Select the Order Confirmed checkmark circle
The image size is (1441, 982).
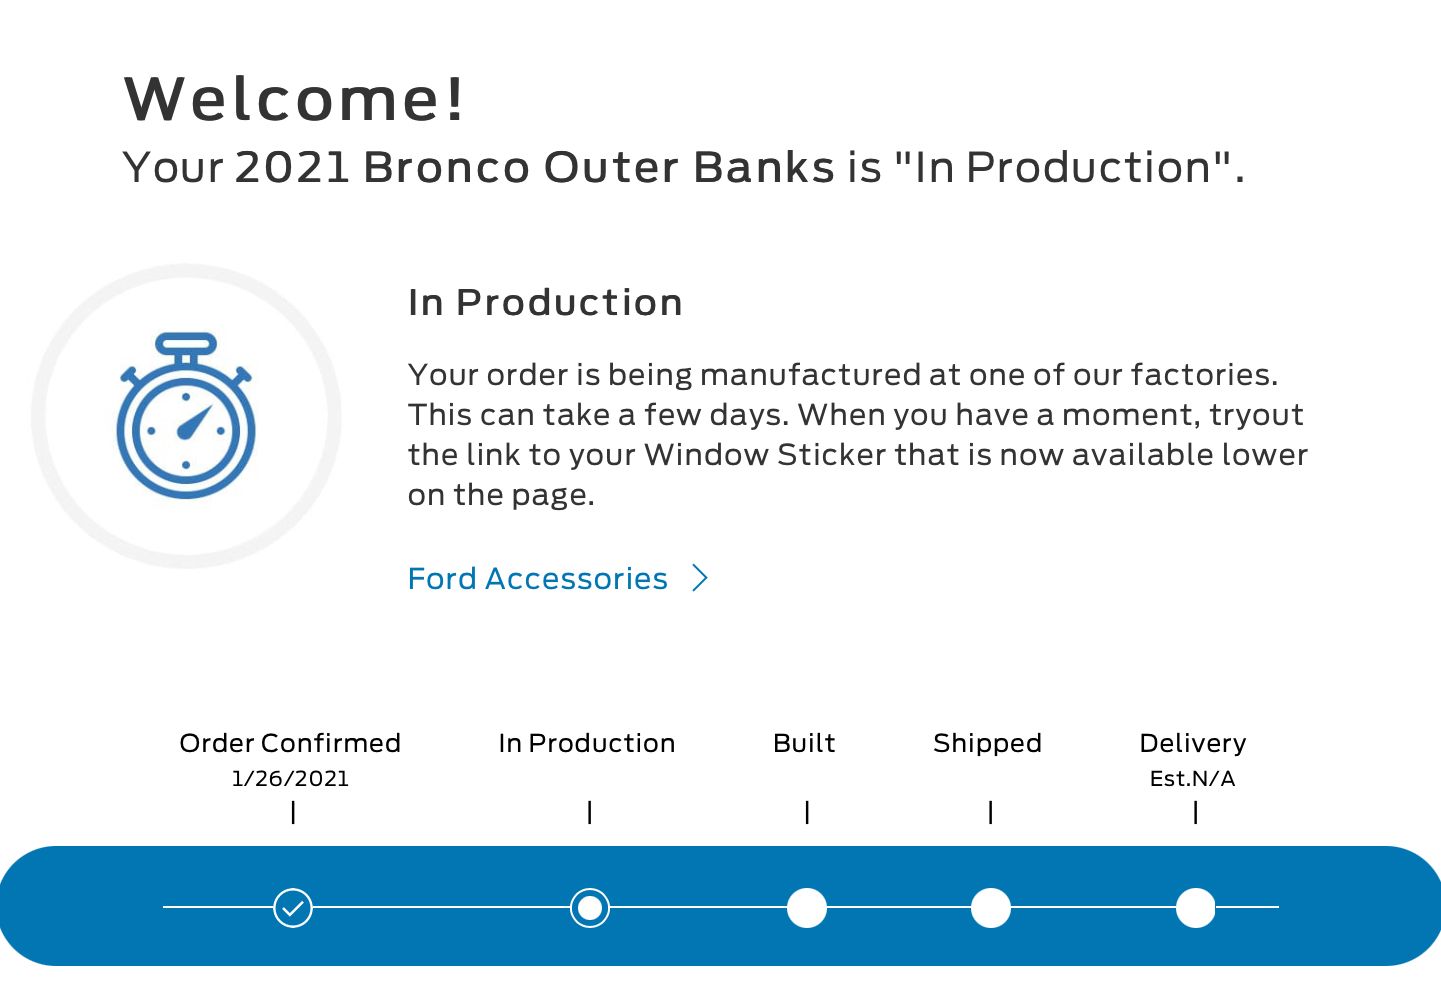pos(293,907)
